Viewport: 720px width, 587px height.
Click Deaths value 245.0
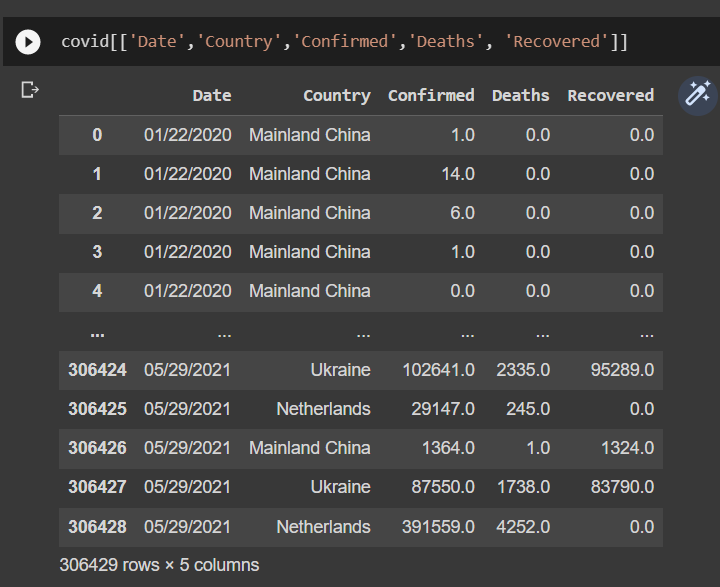528,409
